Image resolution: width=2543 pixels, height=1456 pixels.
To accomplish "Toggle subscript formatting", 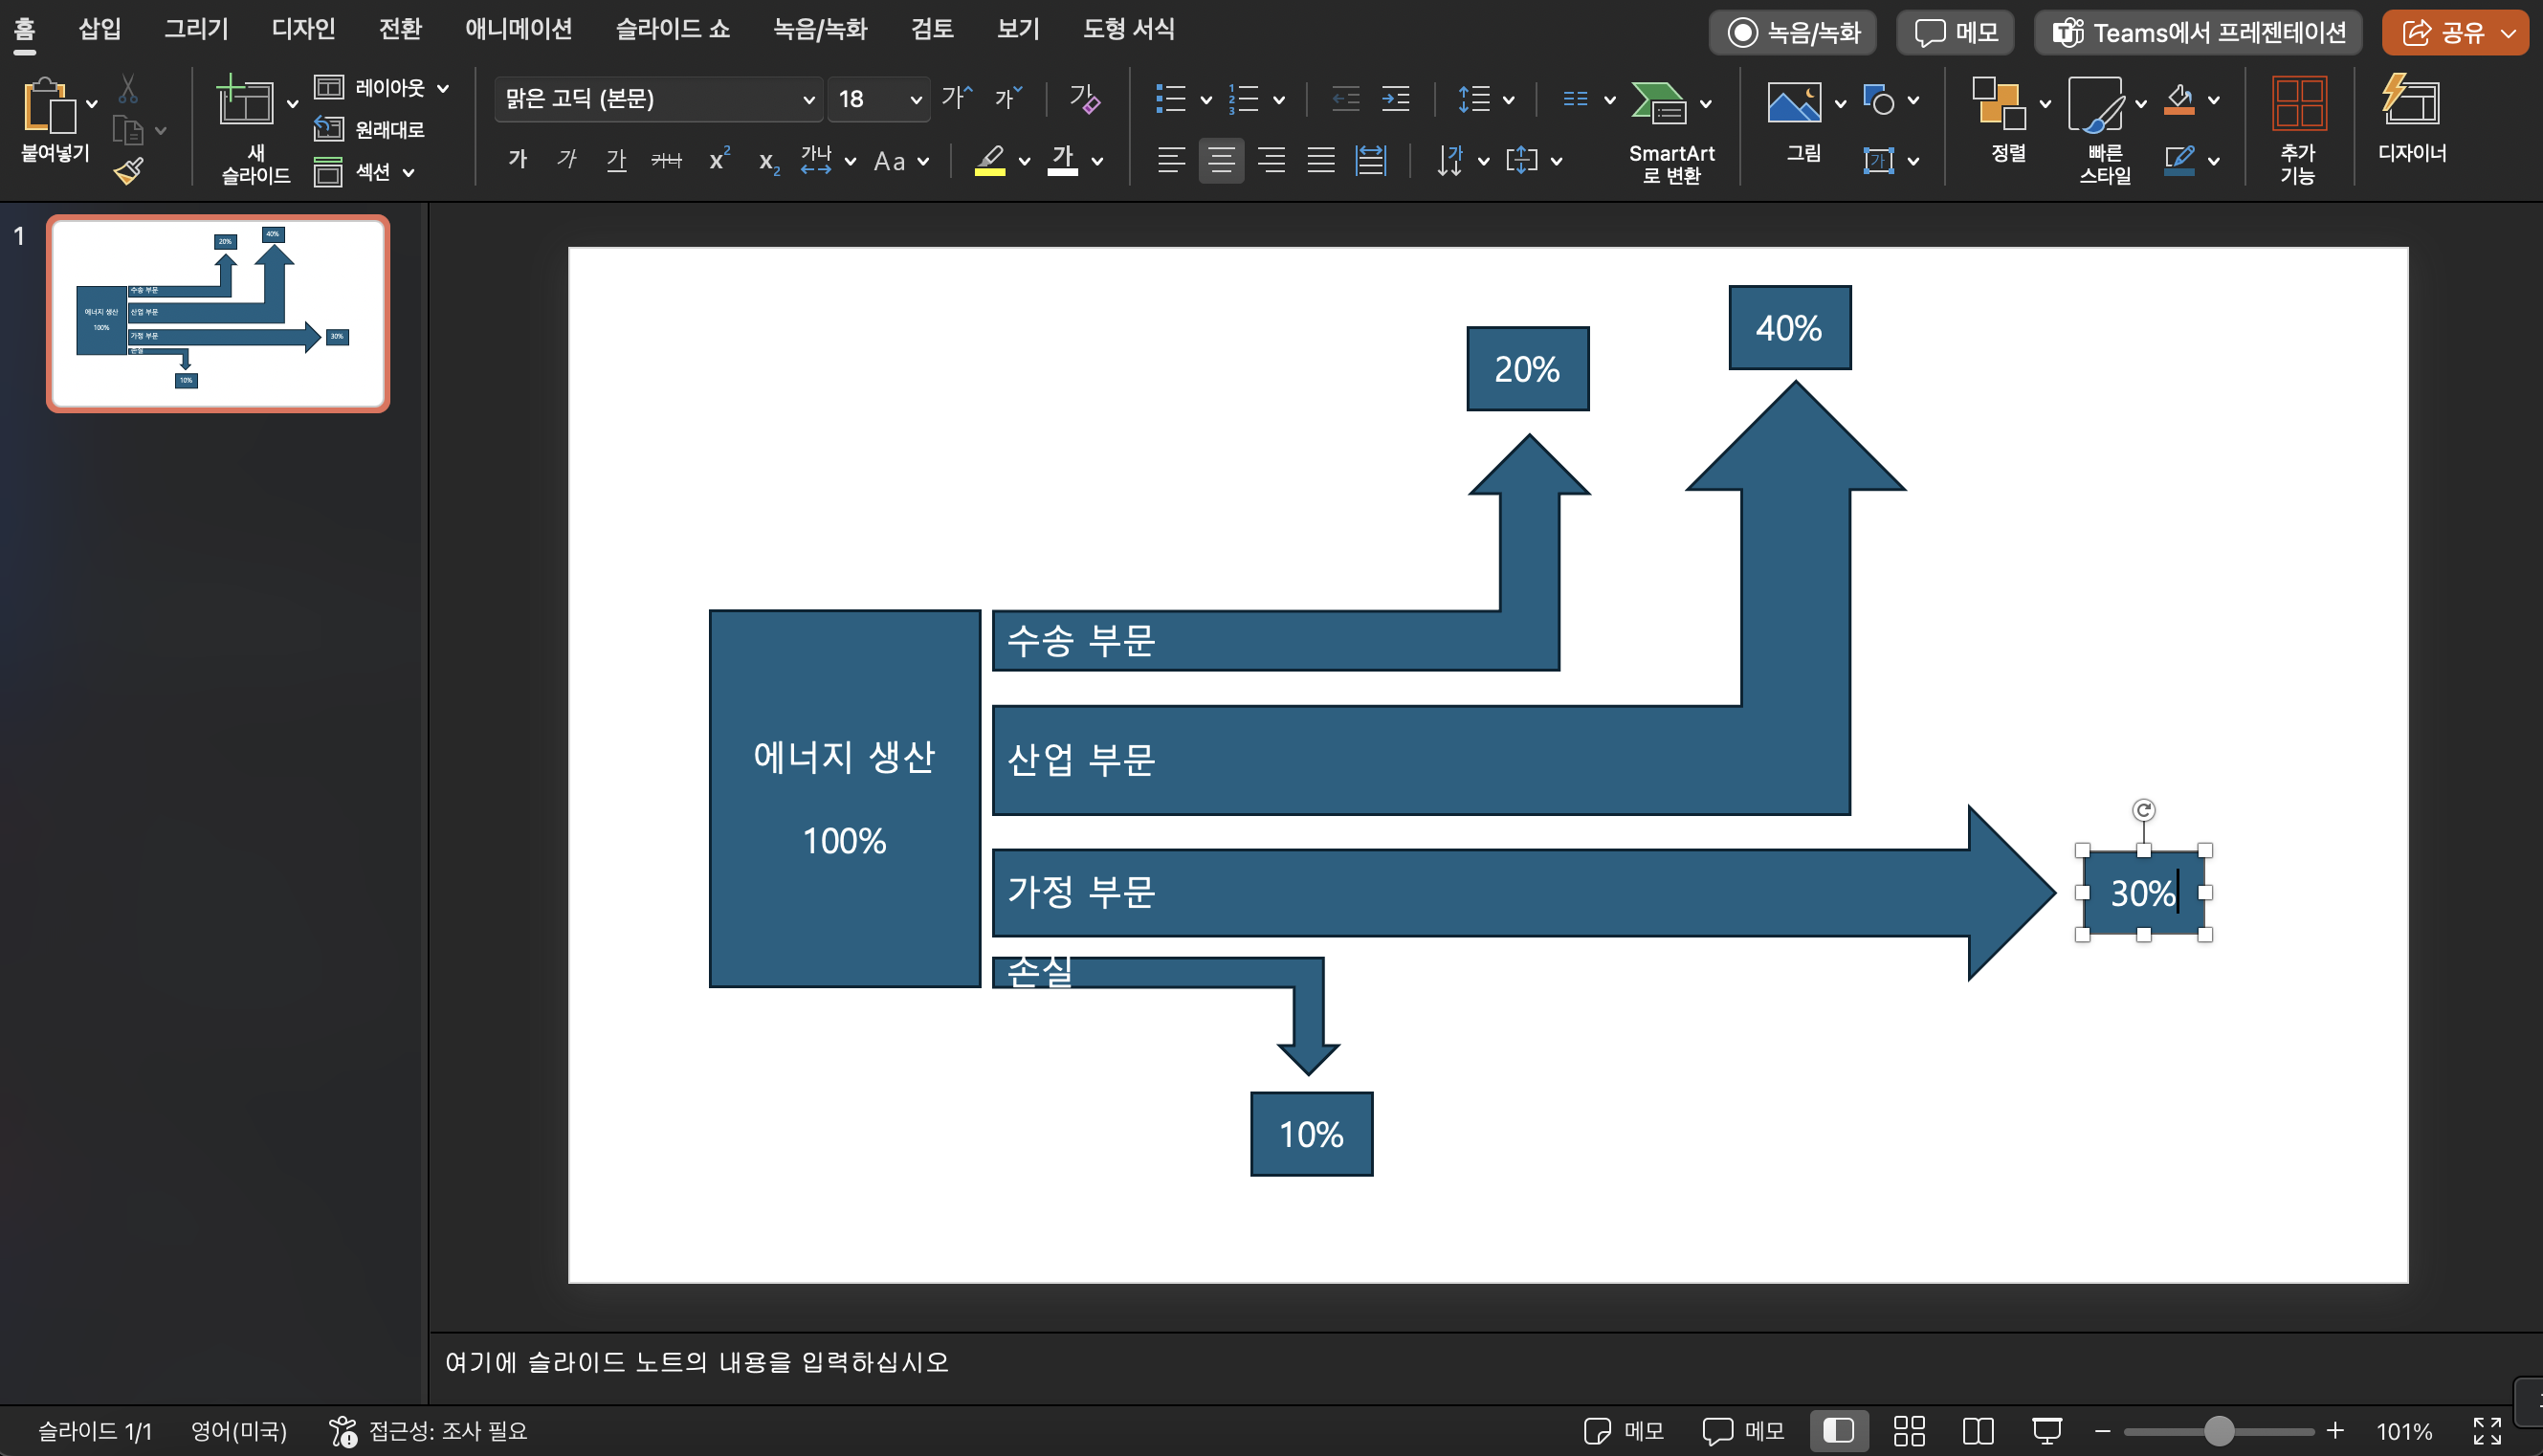I will click(768, 161).
